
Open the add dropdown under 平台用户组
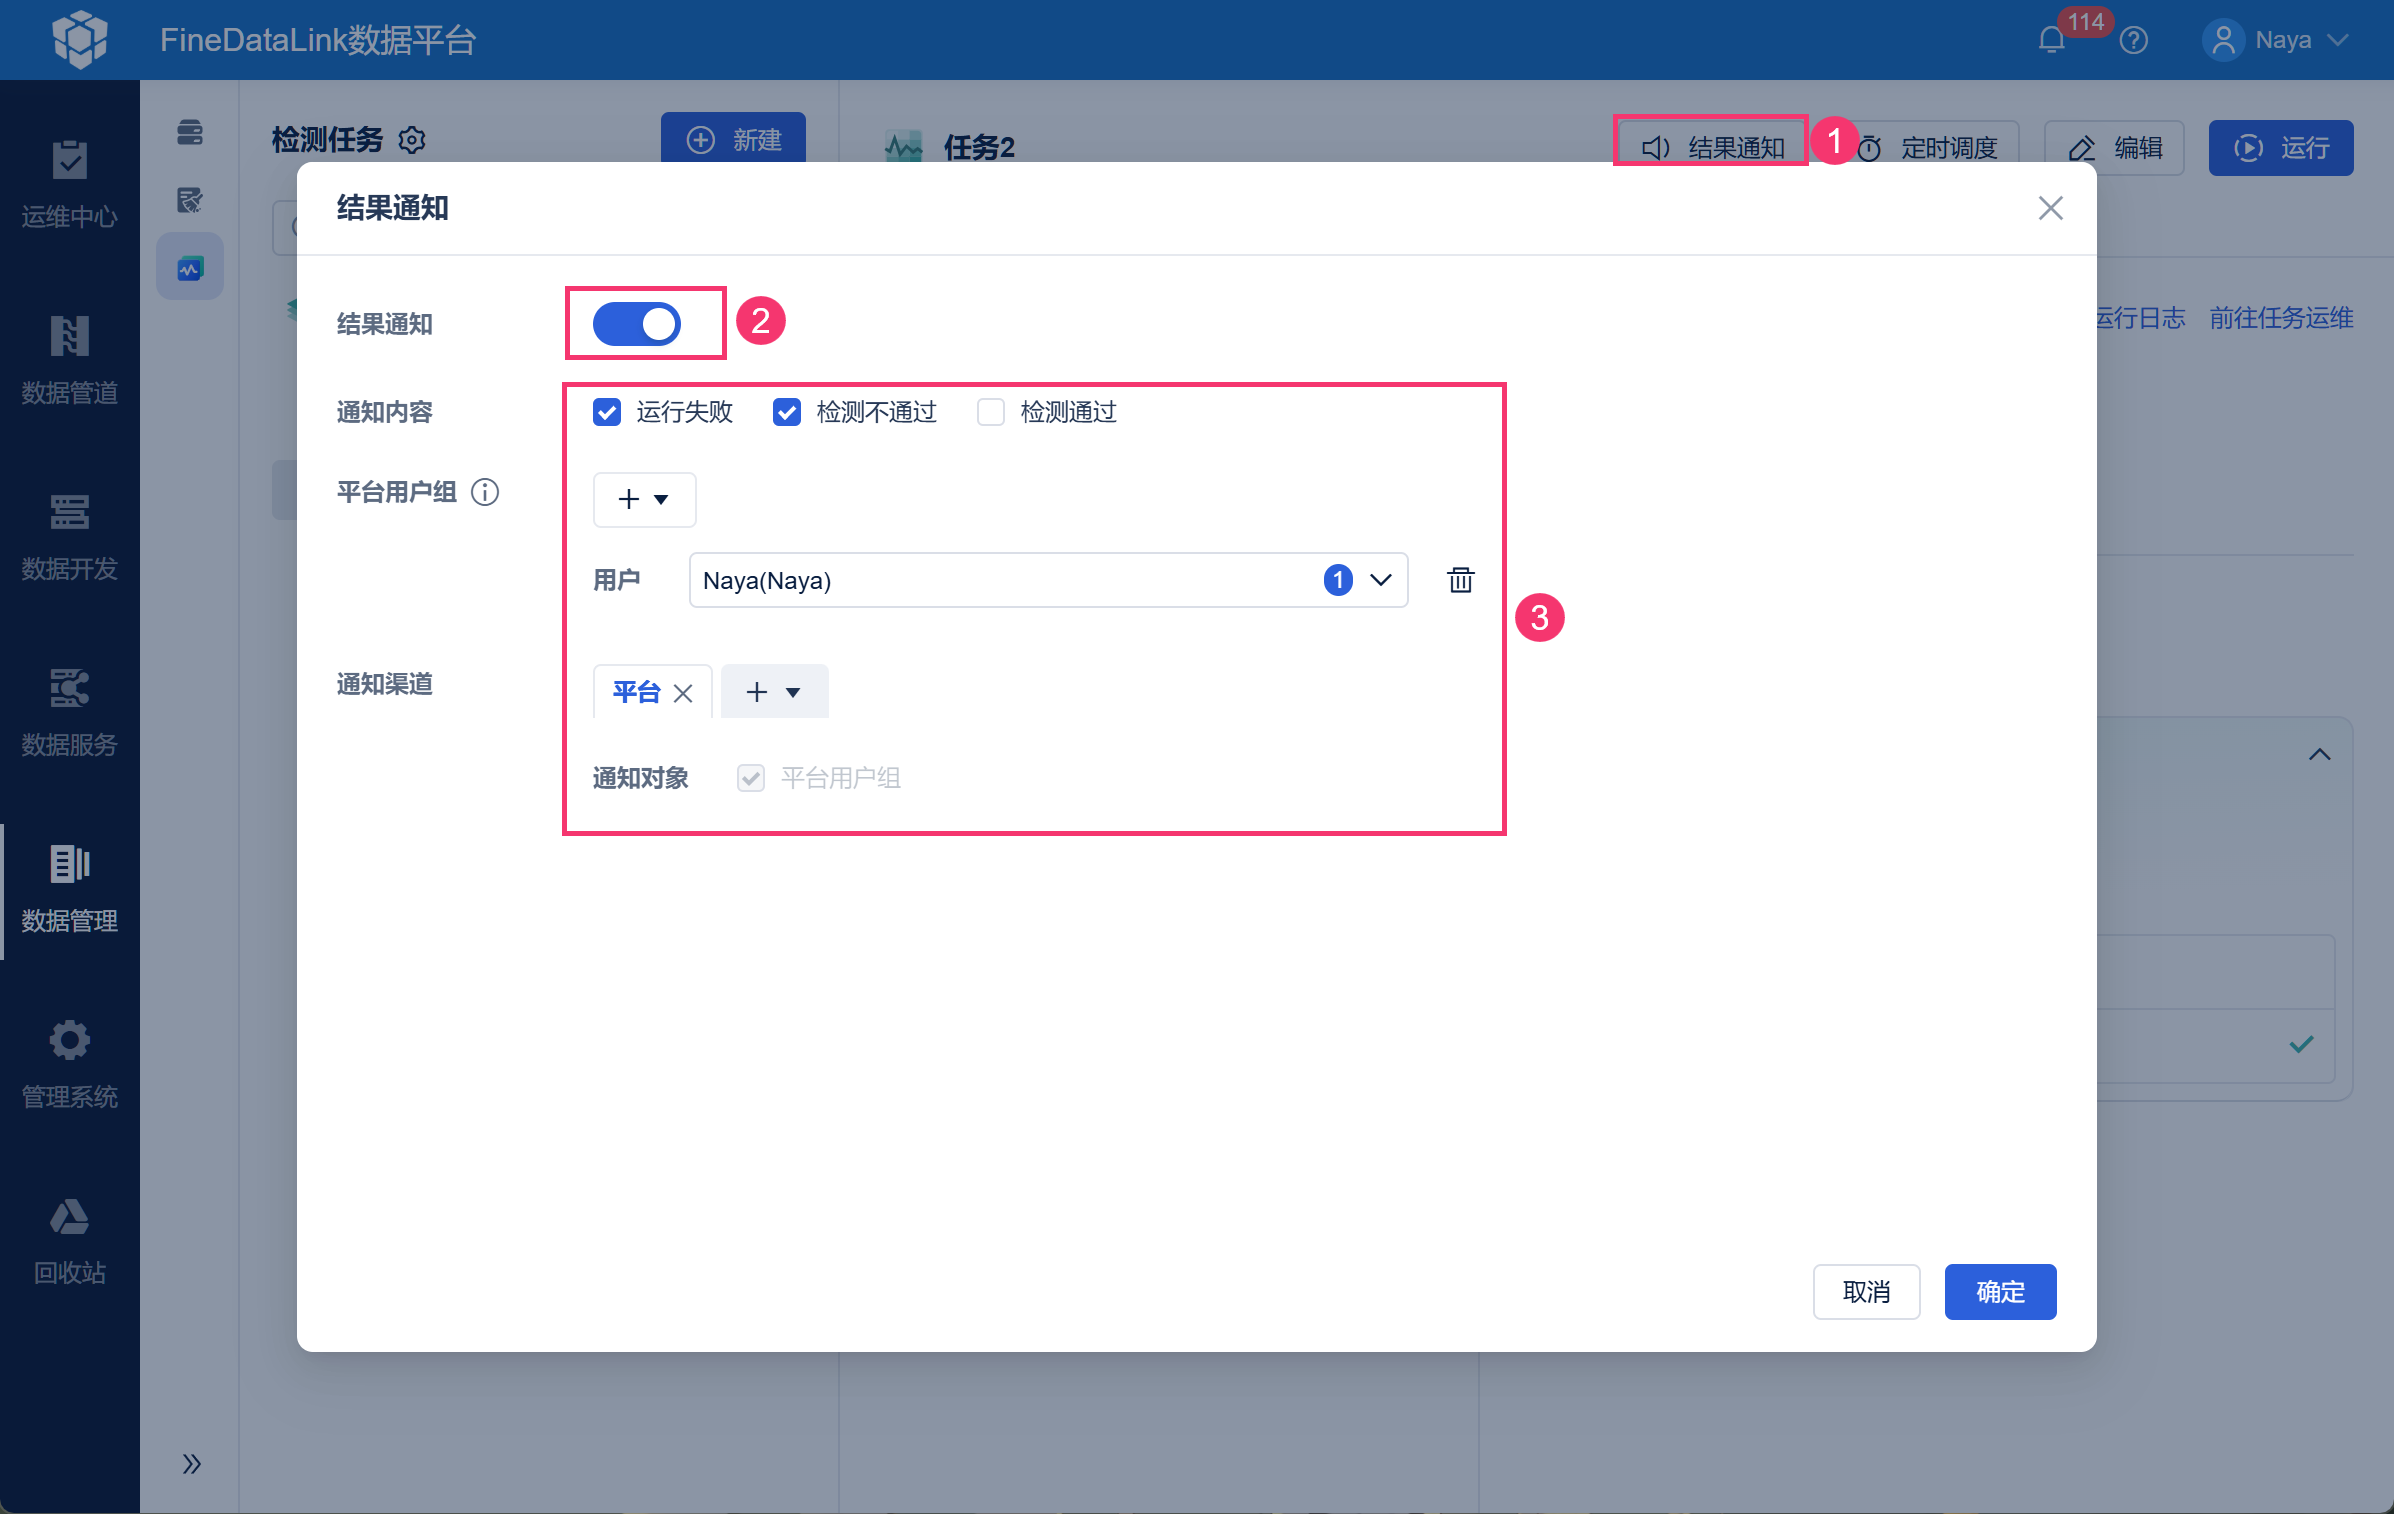pyautogui.click(x=644, y=499)
